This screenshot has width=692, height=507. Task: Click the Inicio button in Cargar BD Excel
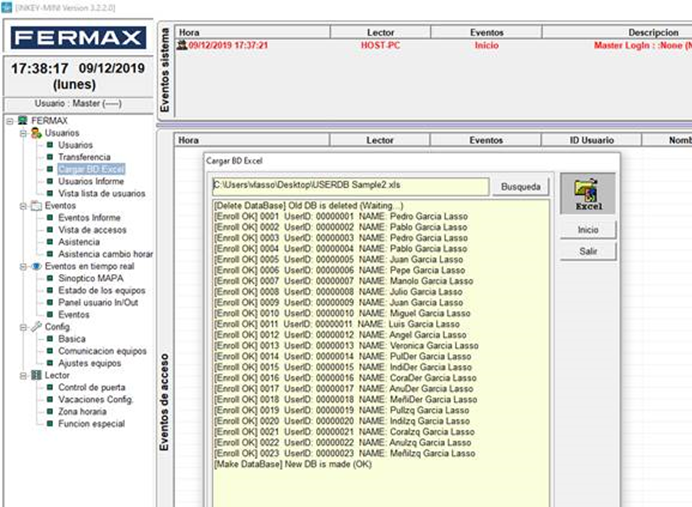pos(588,230)
